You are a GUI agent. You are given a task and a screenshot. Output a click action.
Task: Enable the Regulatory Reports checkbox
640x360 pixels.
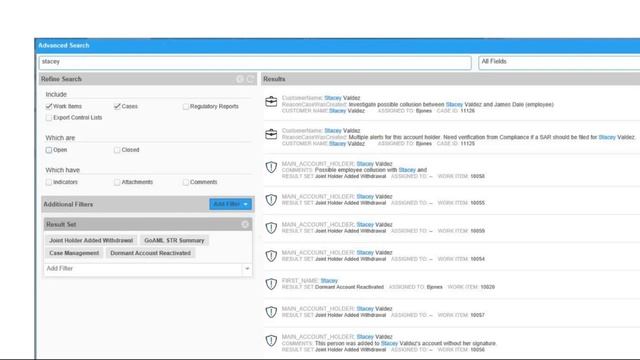(186, 106)
